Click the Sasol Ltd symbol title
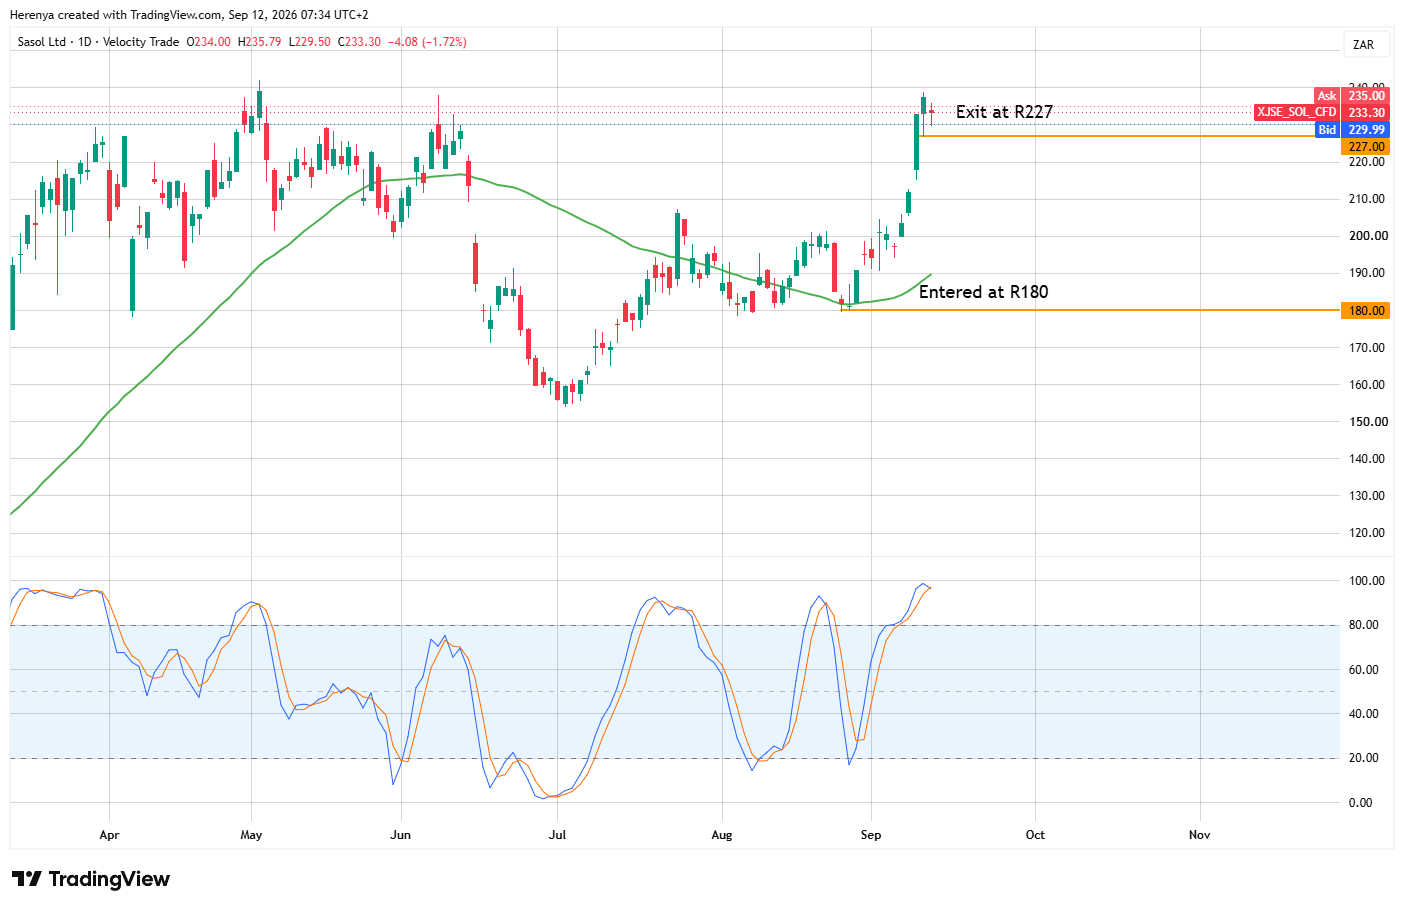 tap(42, 42)
